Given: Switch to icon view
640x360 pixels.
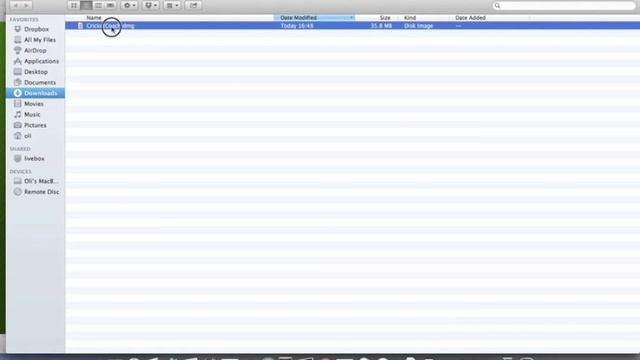Looking at the screenshot, I should click(74, 5).
